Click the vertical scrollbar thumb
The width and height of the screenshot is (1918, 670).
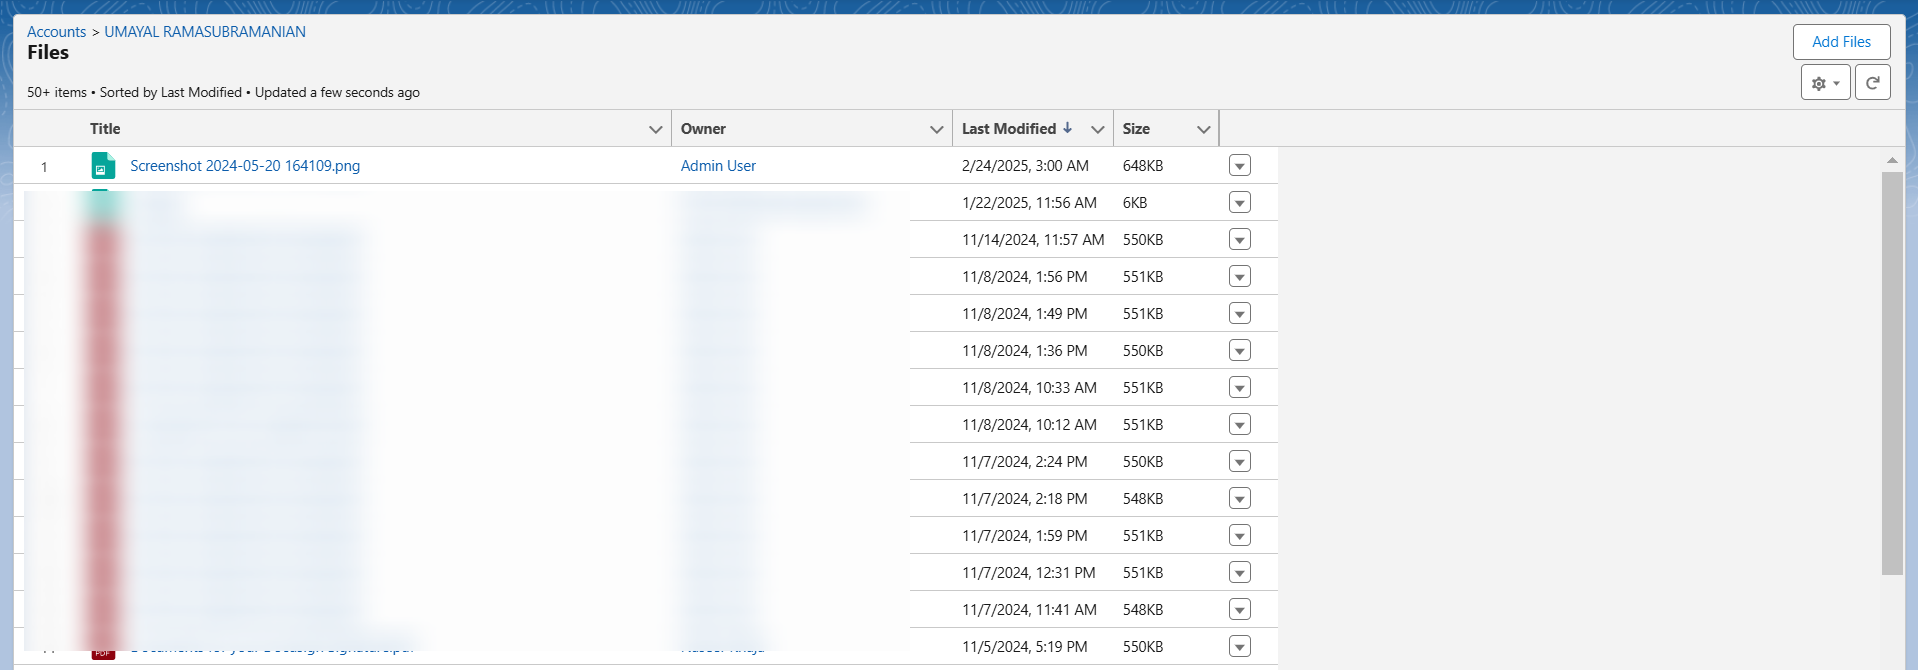(1892, 373)
